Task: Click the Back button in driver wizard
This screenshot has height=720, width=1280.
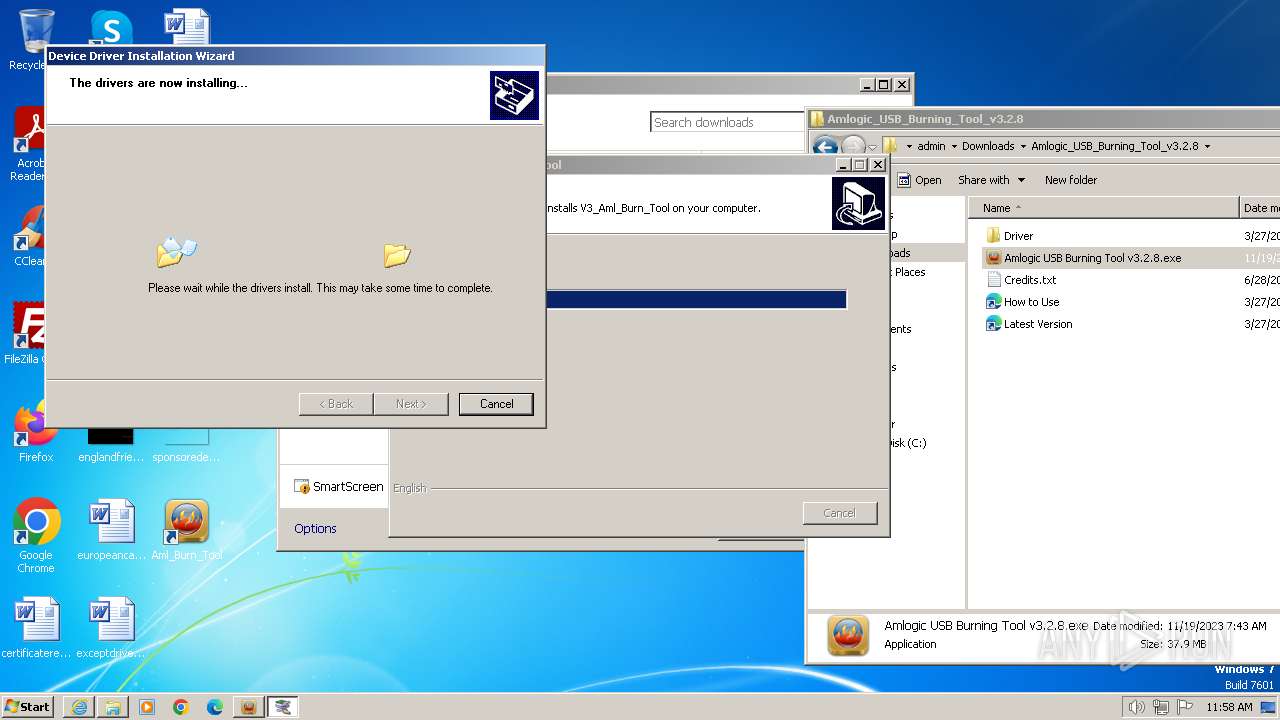Action: 336,404
